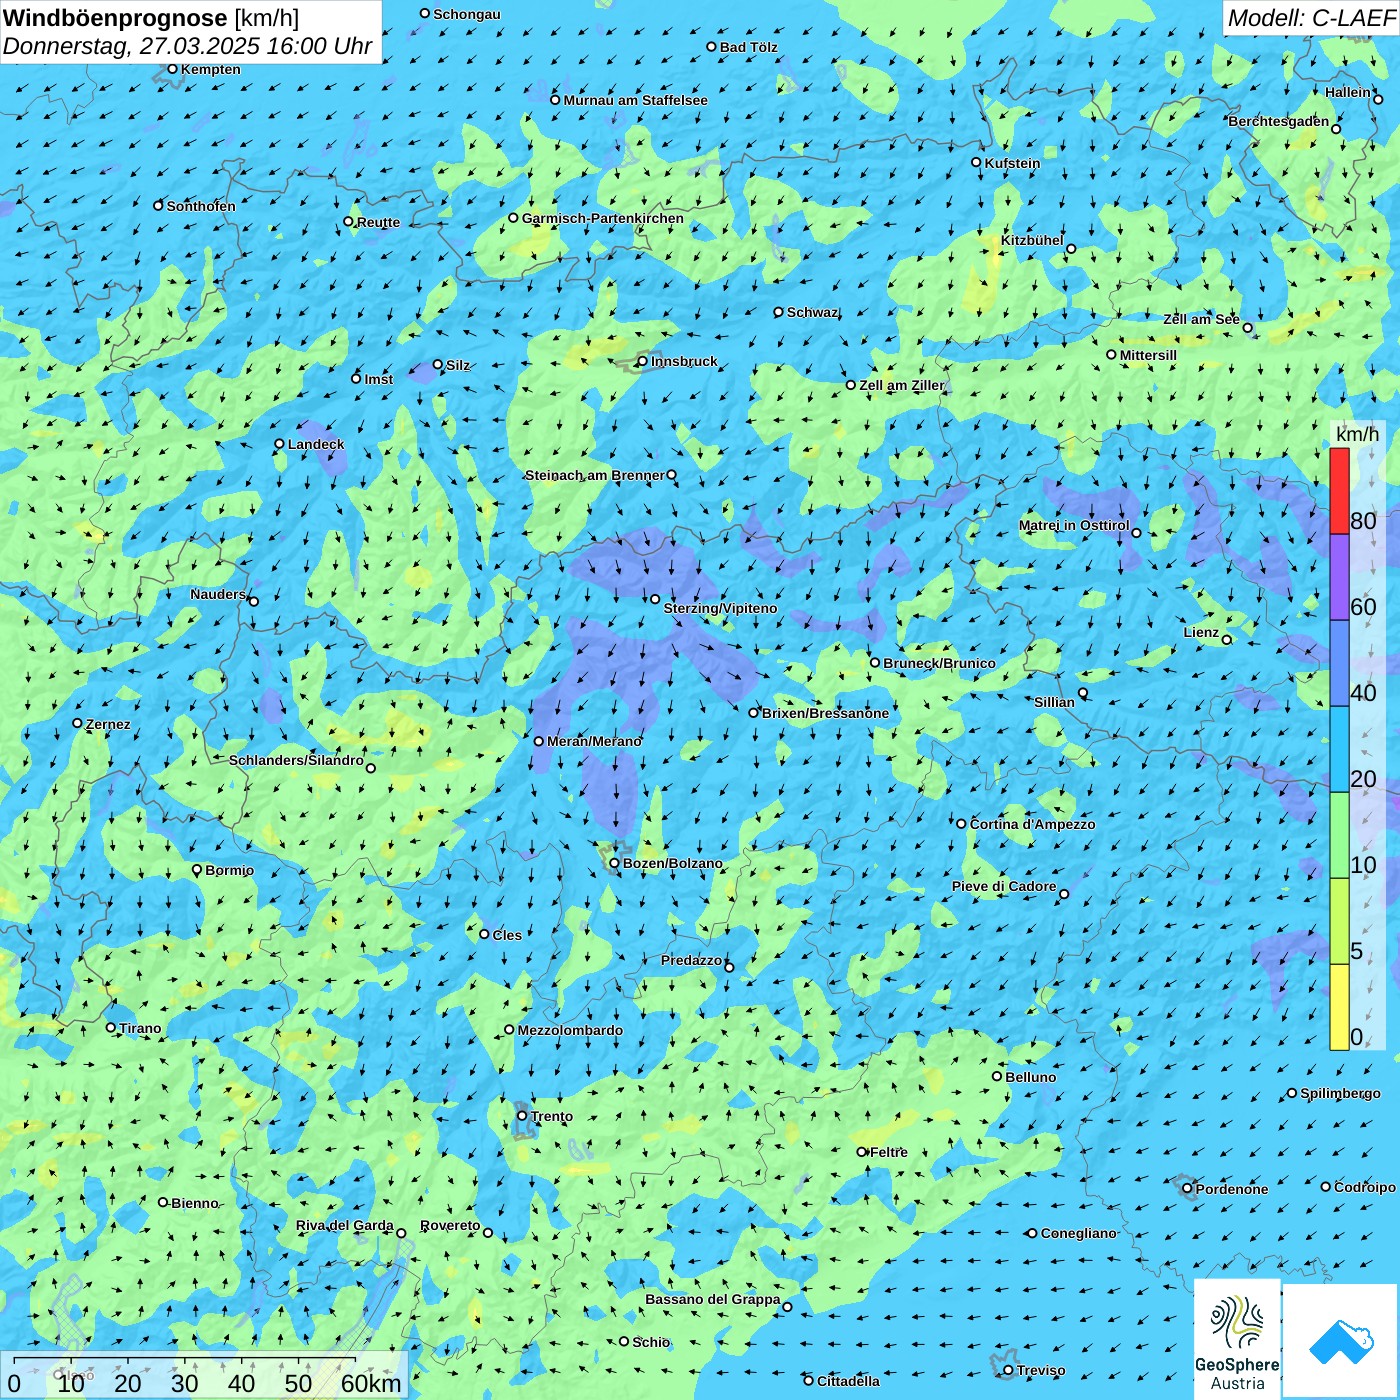1400x1400 pixels.
Task: Select the 'Steinach am Brenner' label
Action: [595, 475]
